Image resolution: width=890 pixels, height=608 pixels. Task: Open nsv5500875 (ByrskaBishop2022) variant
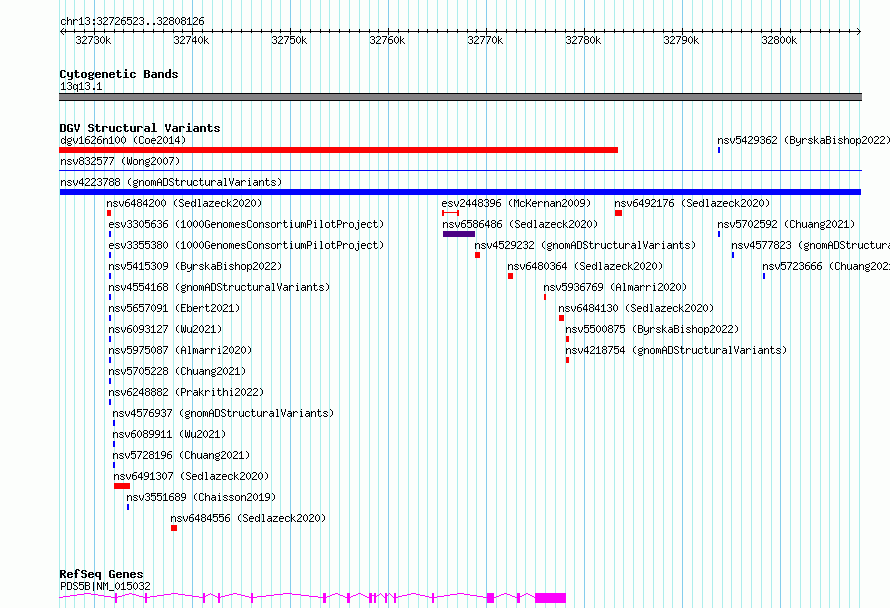[x=652, y=329]
